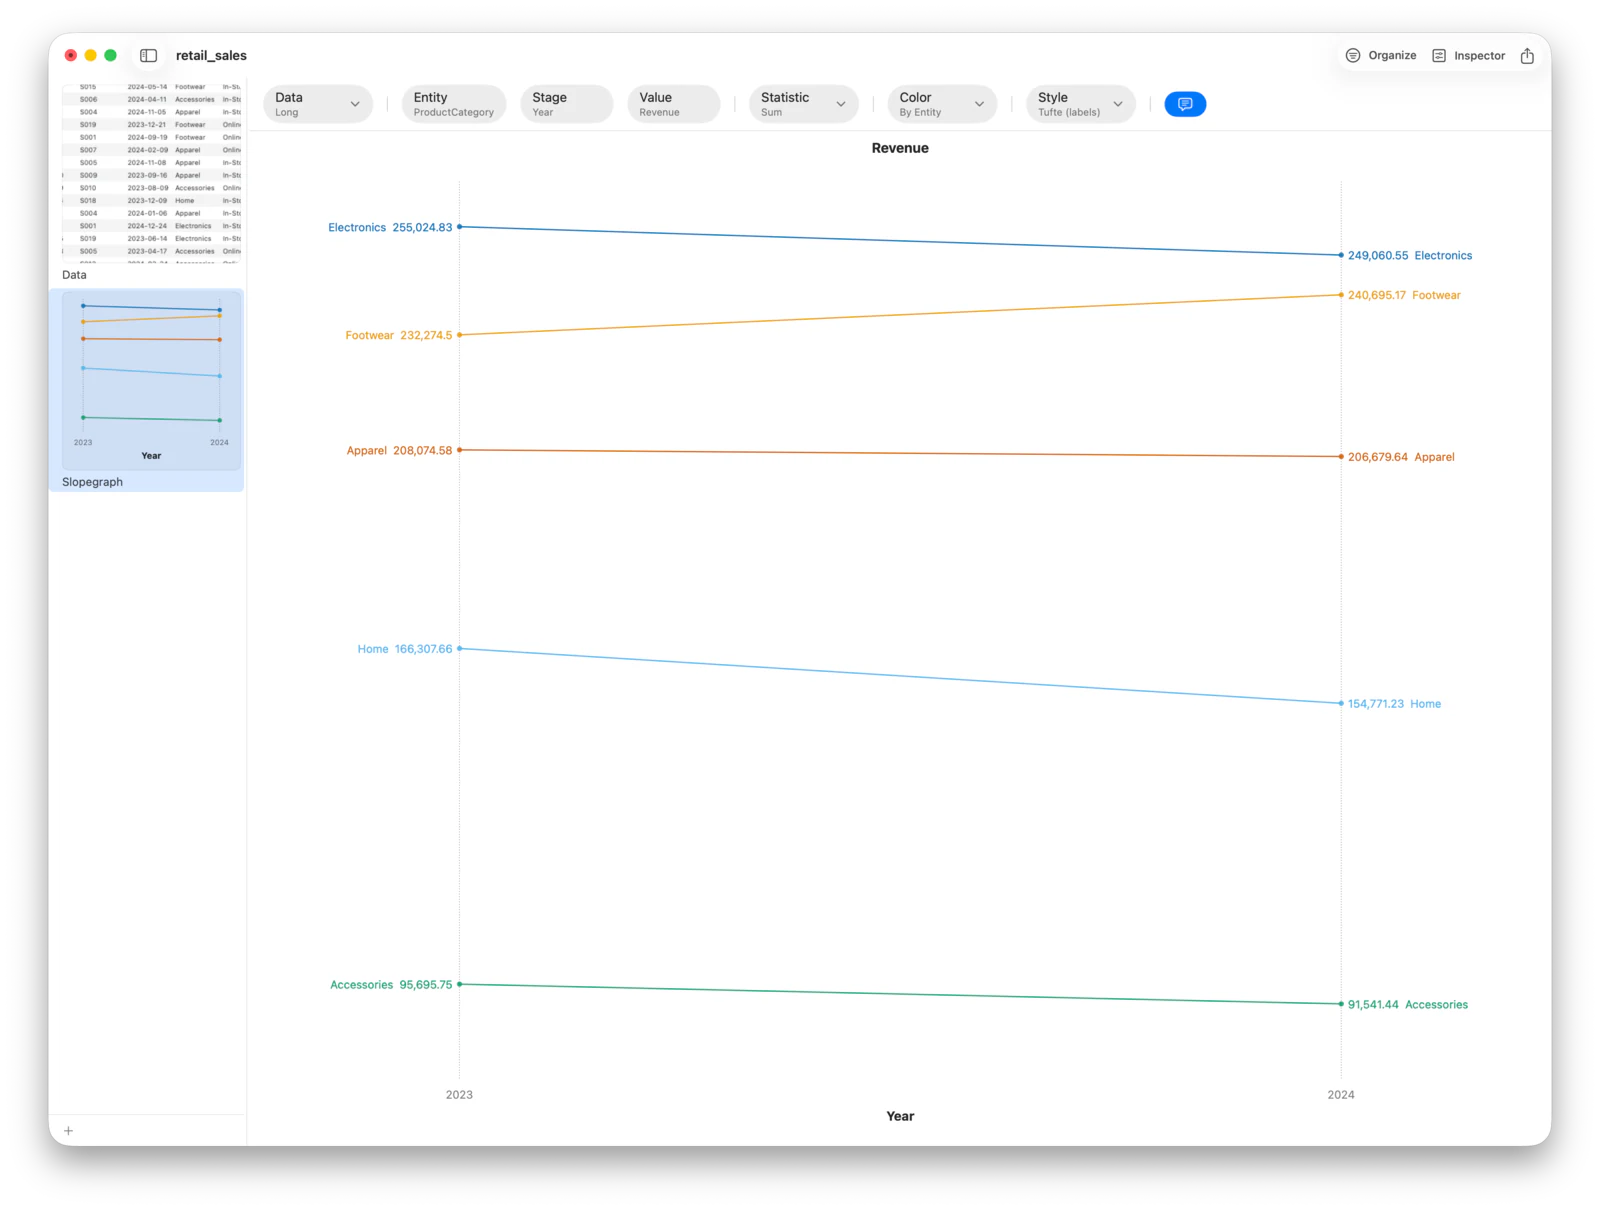
Task: Click the Share icon
Action: (1527, 56)
